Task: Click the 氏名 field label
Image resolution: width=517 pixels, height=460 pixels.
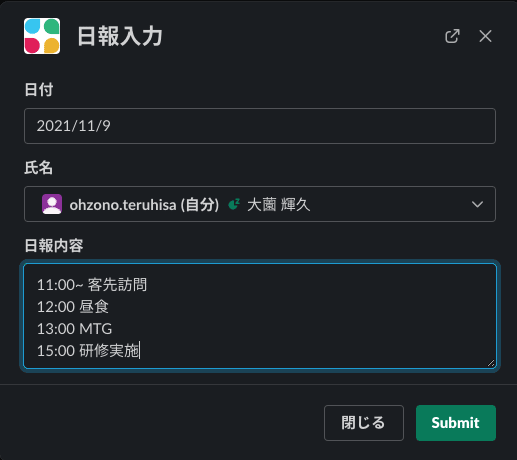Action: pyautogui.click(x=38, y=168)
